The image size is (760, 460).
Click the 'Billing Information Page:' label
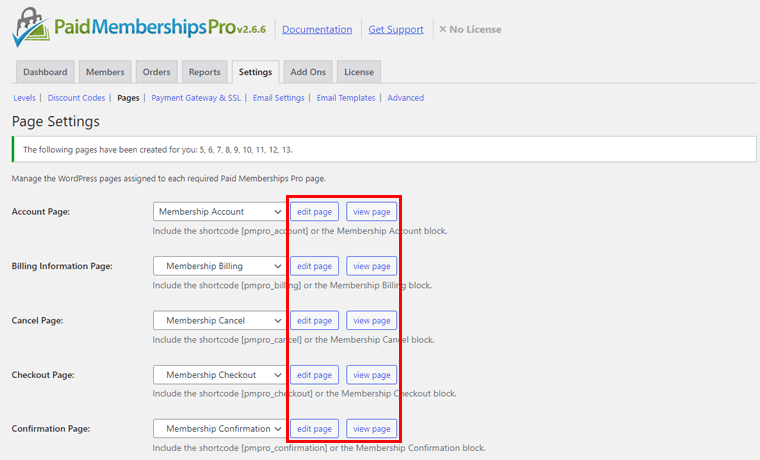[62, 266]
